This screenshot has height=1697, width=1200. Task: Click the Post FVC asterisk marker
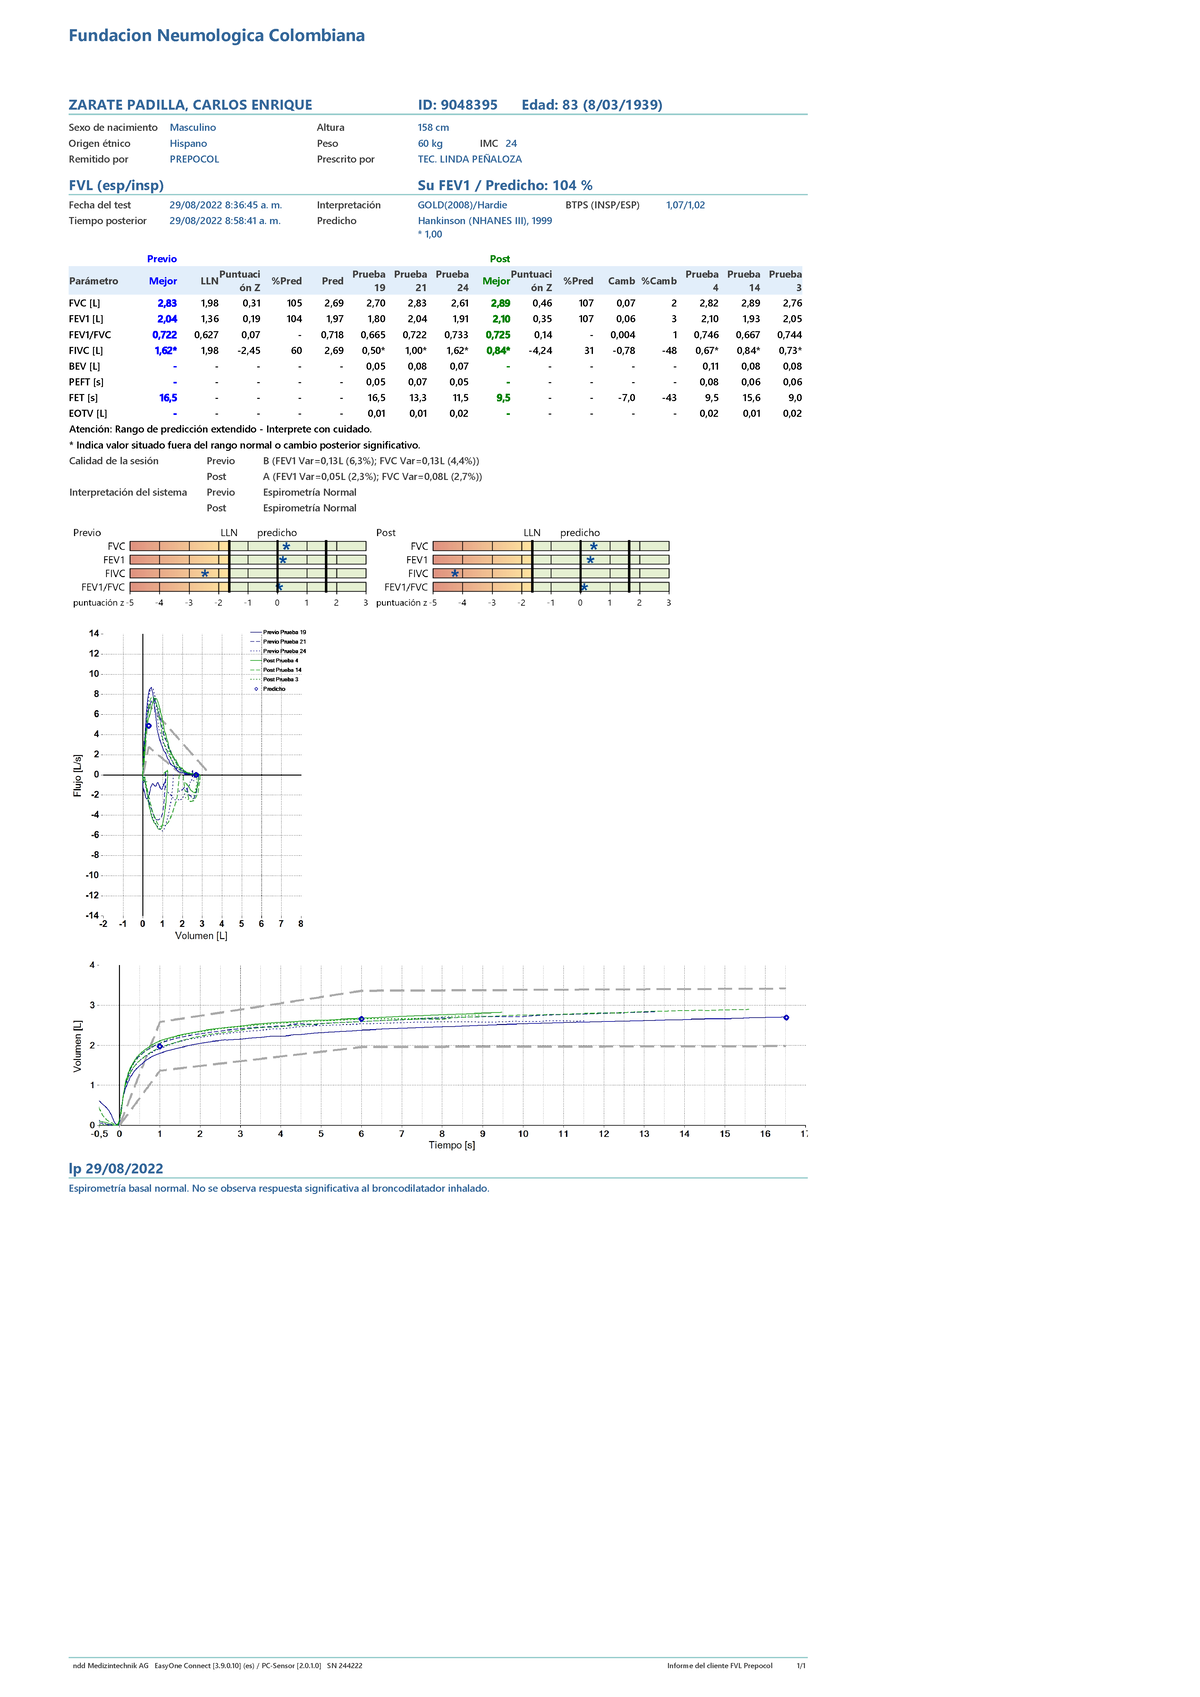coord(593,547)
